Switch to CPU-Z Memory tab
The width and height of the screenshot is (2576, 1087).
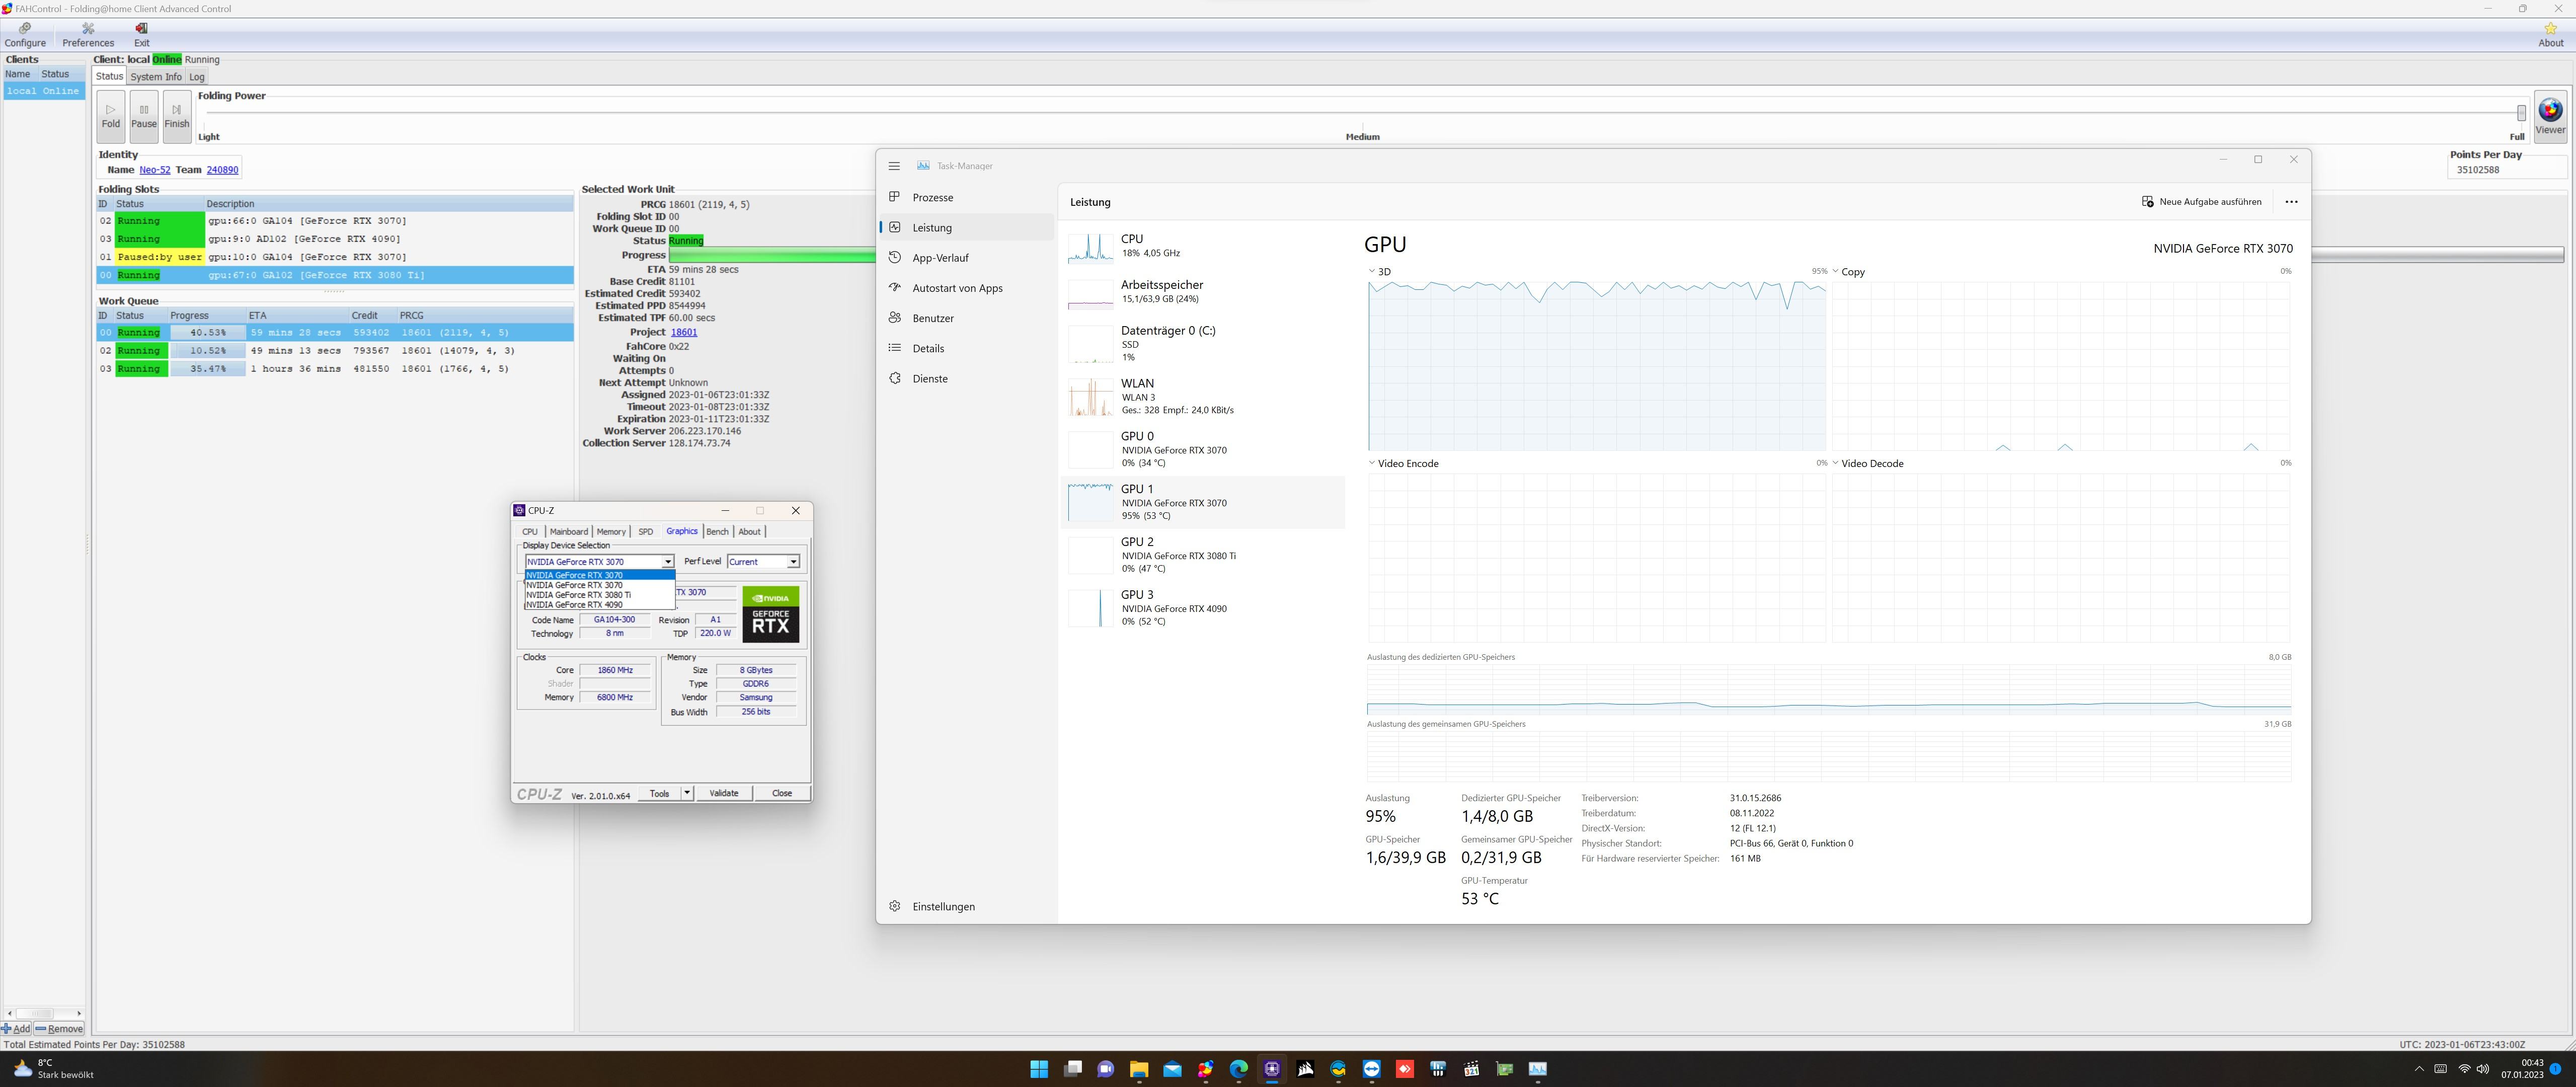pos(611,532)
